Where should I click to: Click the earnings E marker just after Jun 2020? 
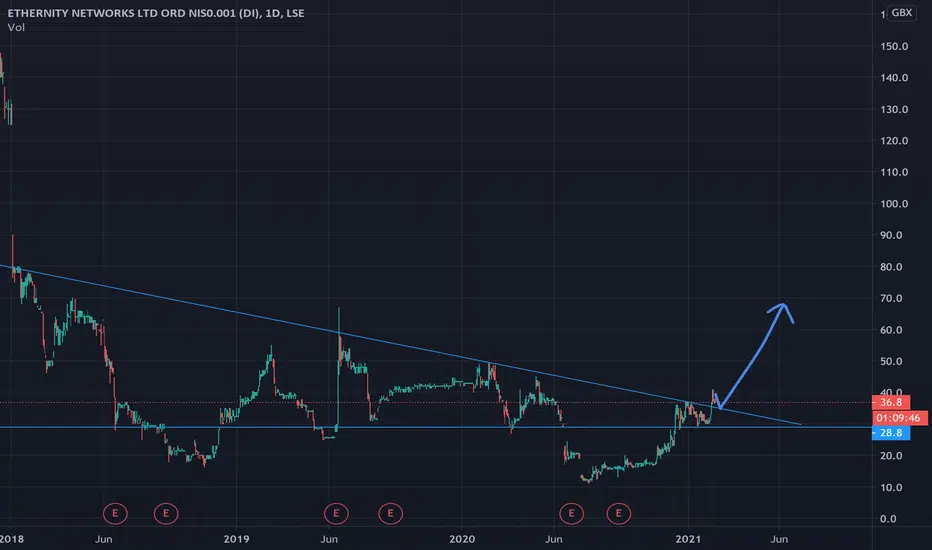[571, 513]
